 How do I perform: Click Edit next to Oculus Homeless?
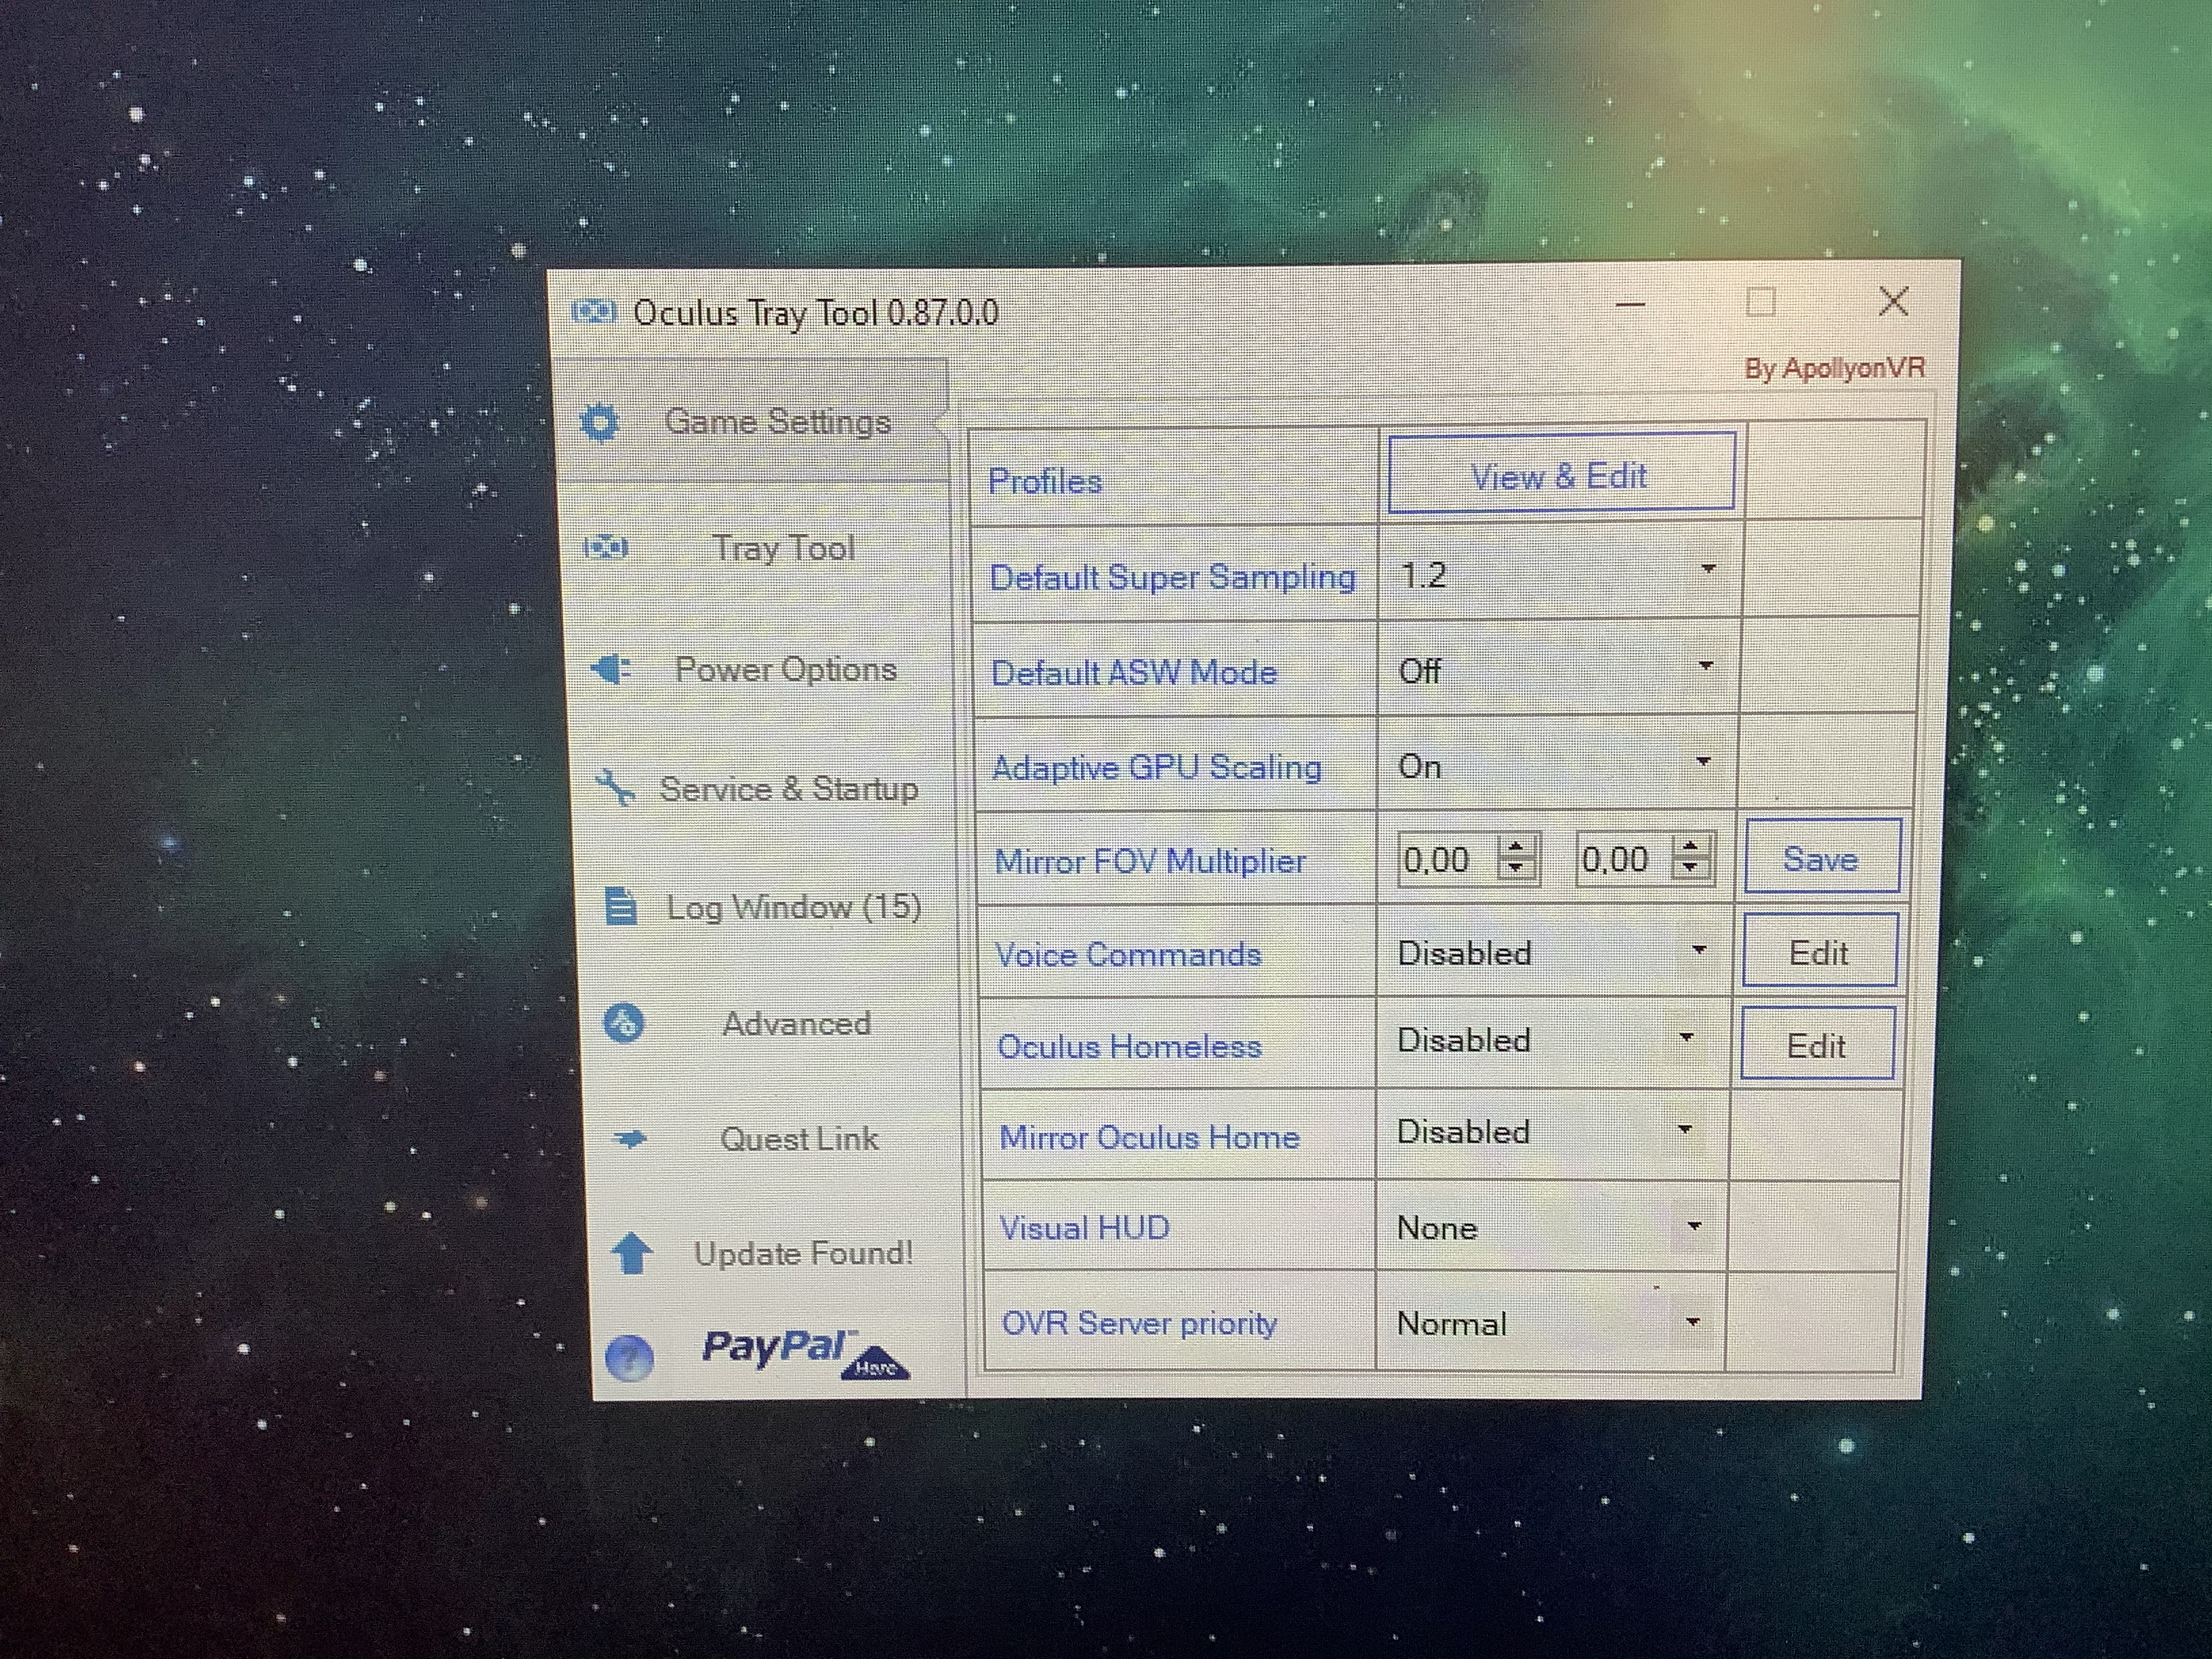[1817, 1044]
